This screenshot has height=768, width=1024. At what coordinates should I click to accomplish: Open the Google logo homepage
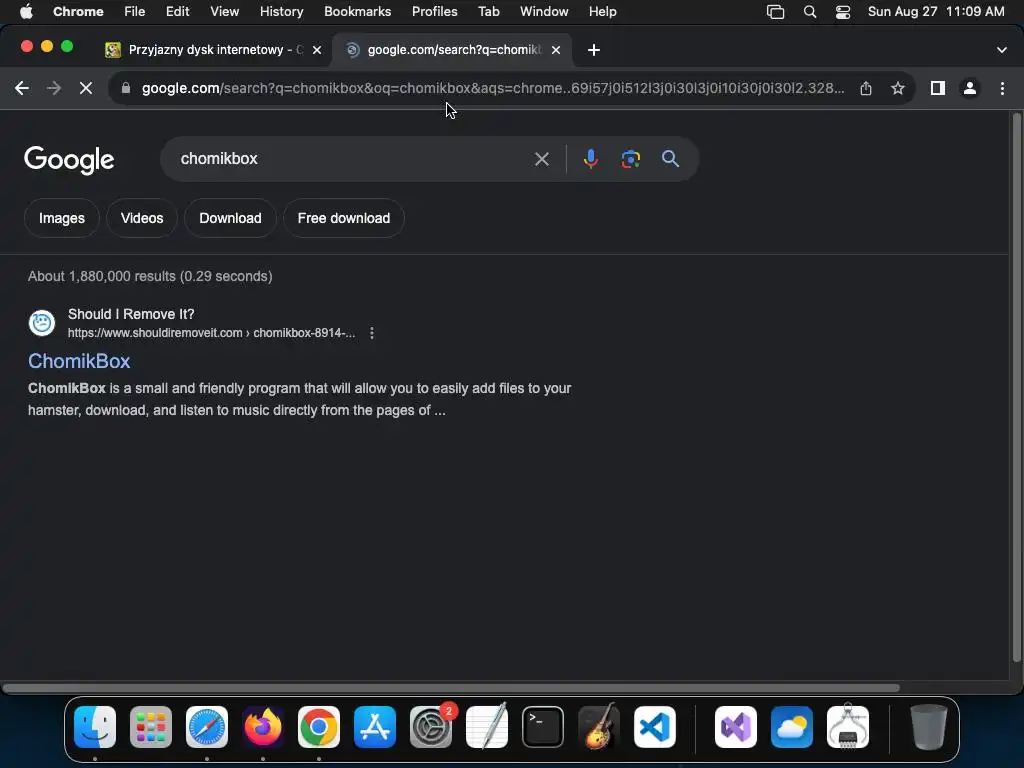[69, 160]
